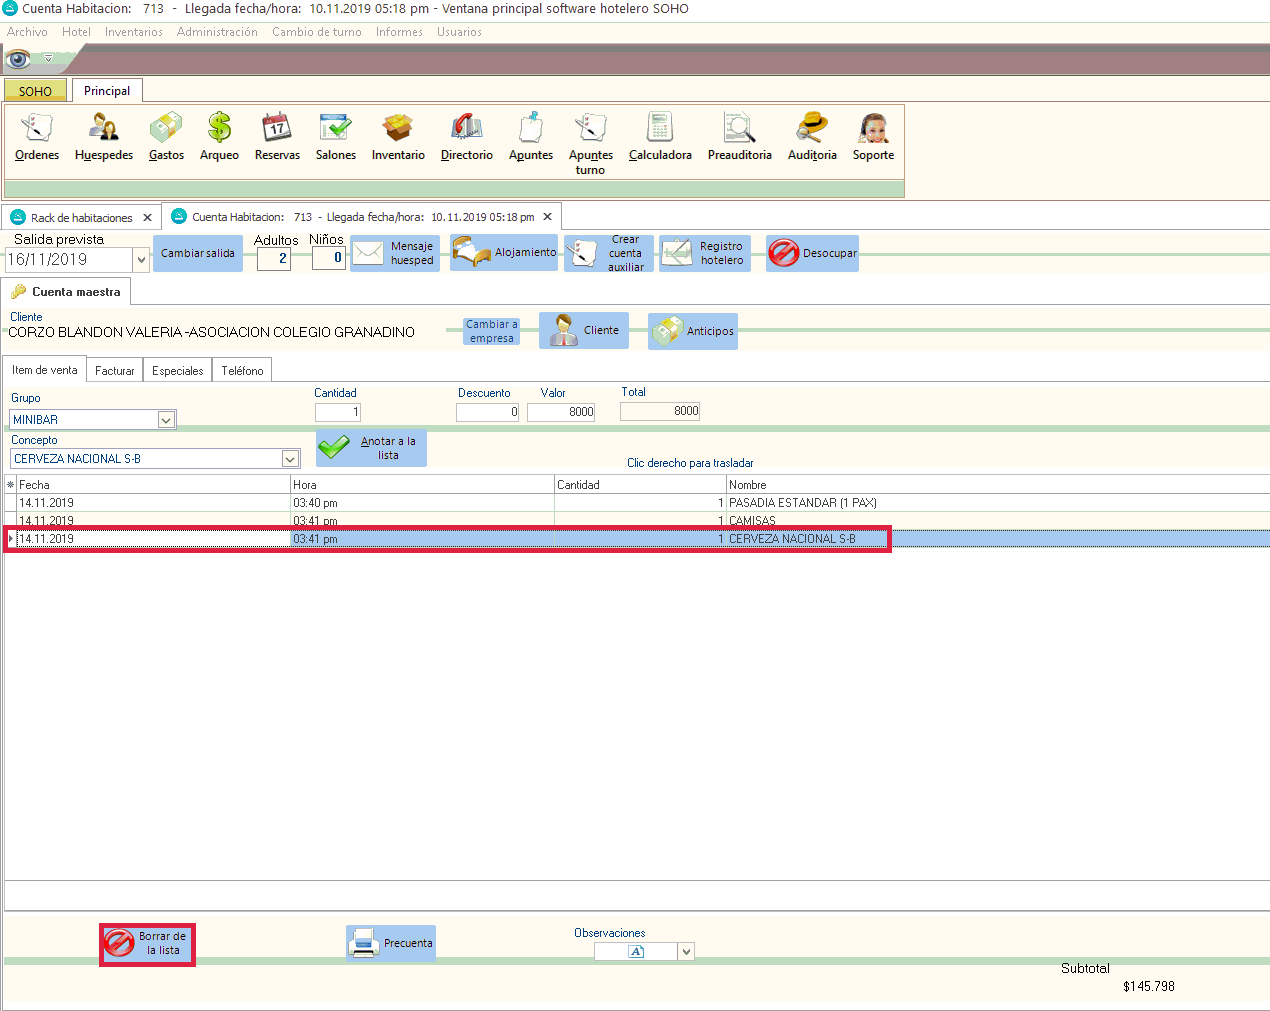Expand the Concepto dropdown list

[290, 459]
